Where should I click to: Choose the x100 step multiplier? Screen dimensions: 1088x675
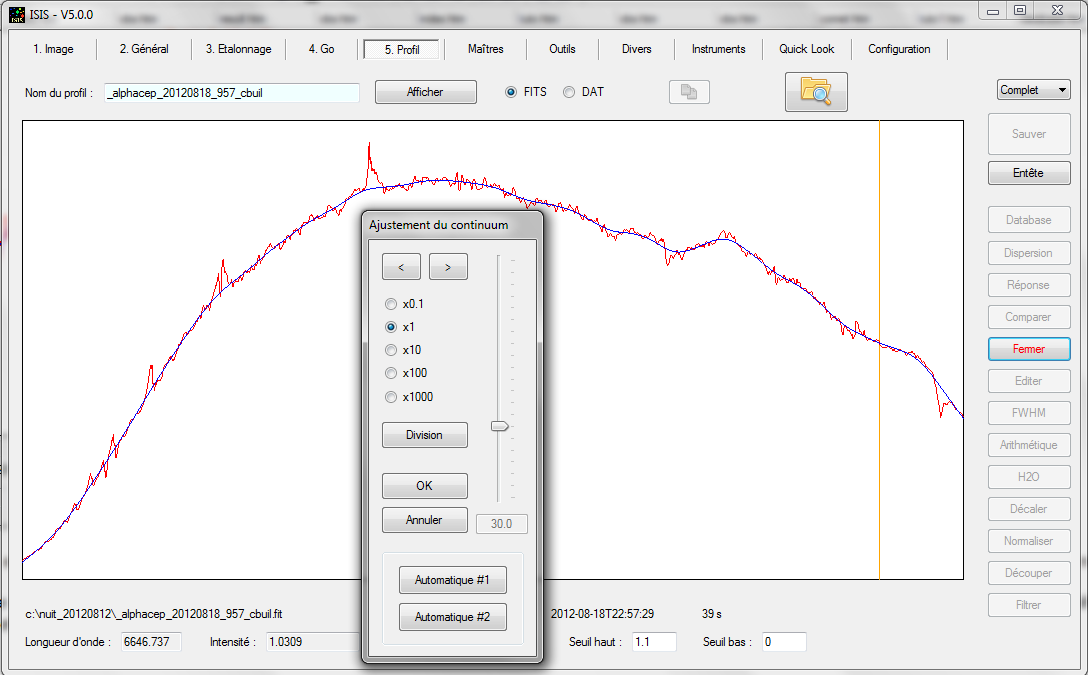click(391, 373)
